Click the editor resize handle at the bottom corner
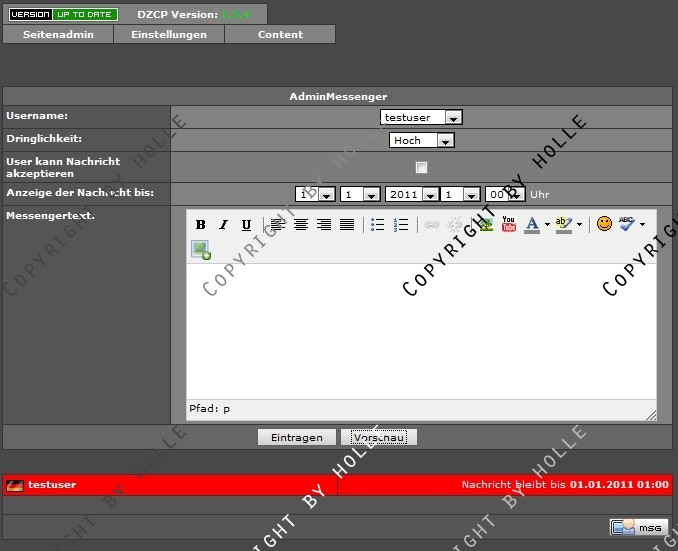The image size is (678, 551). [x=651, y=415]
